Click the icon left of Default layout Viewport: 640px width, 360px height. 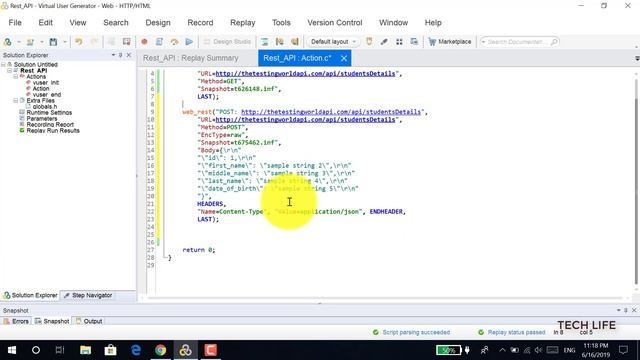294,42
